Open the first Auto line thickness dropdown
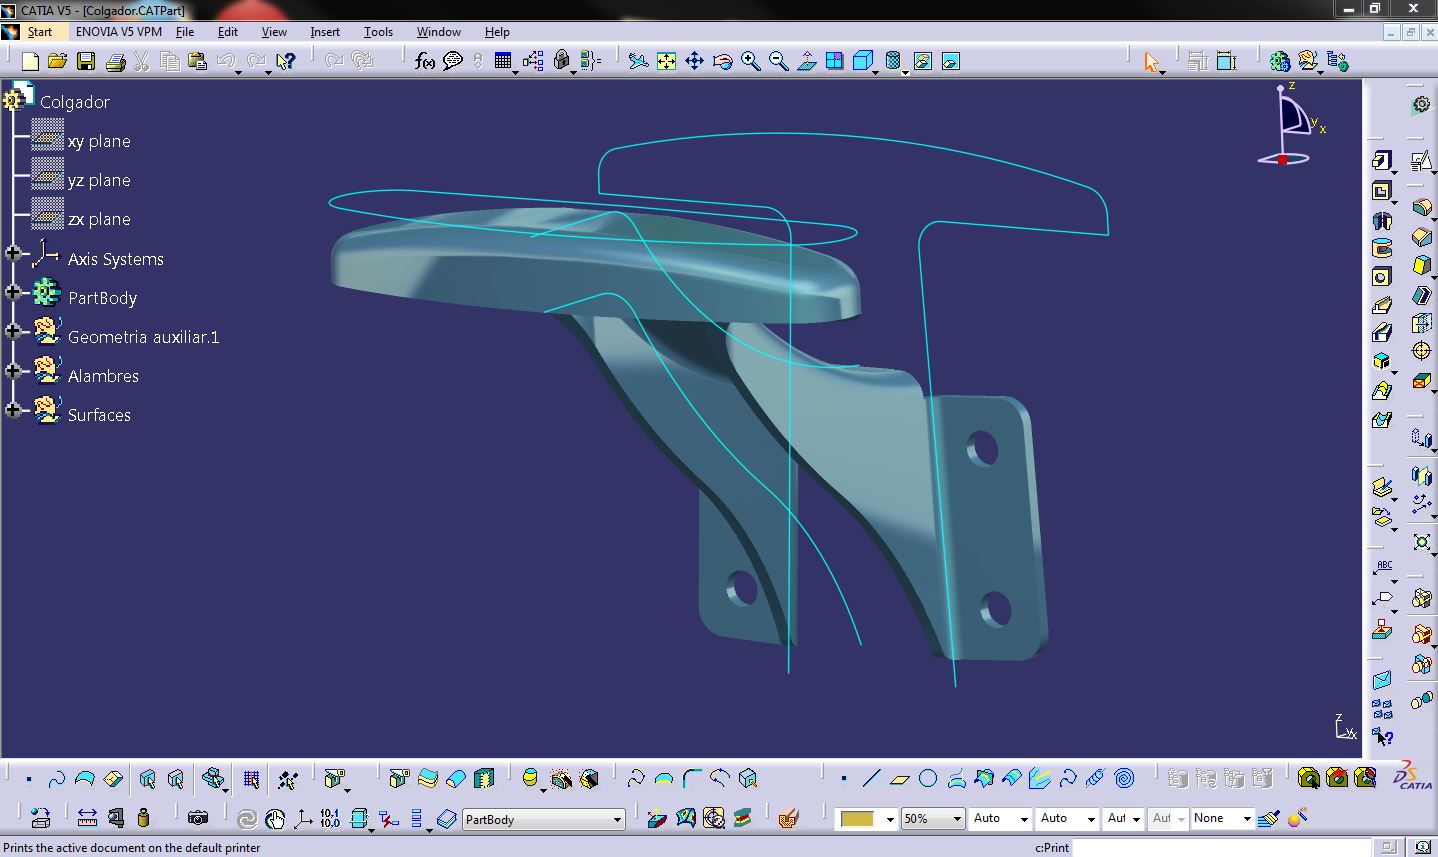The height and width of the screenshot is (857, 1438). tap(1000, 818)
